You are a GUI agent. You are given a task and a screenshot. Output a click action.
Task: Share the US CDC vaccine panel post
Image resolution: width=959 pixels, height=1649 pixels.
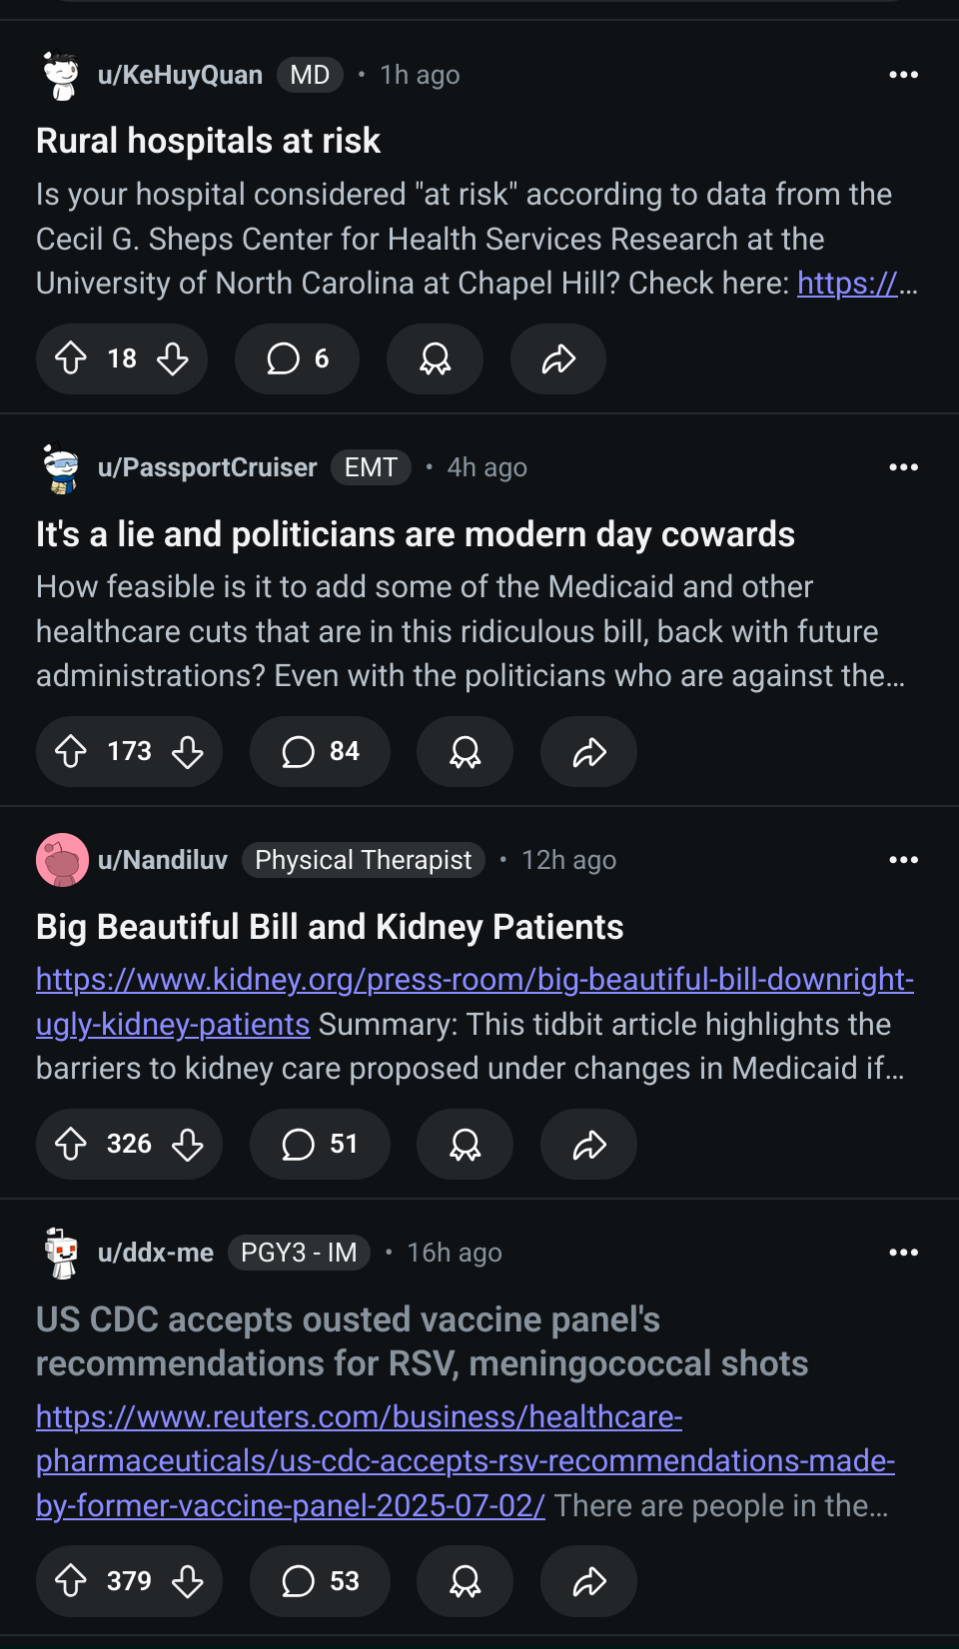pyautogui.click(x=589, y=1581)
